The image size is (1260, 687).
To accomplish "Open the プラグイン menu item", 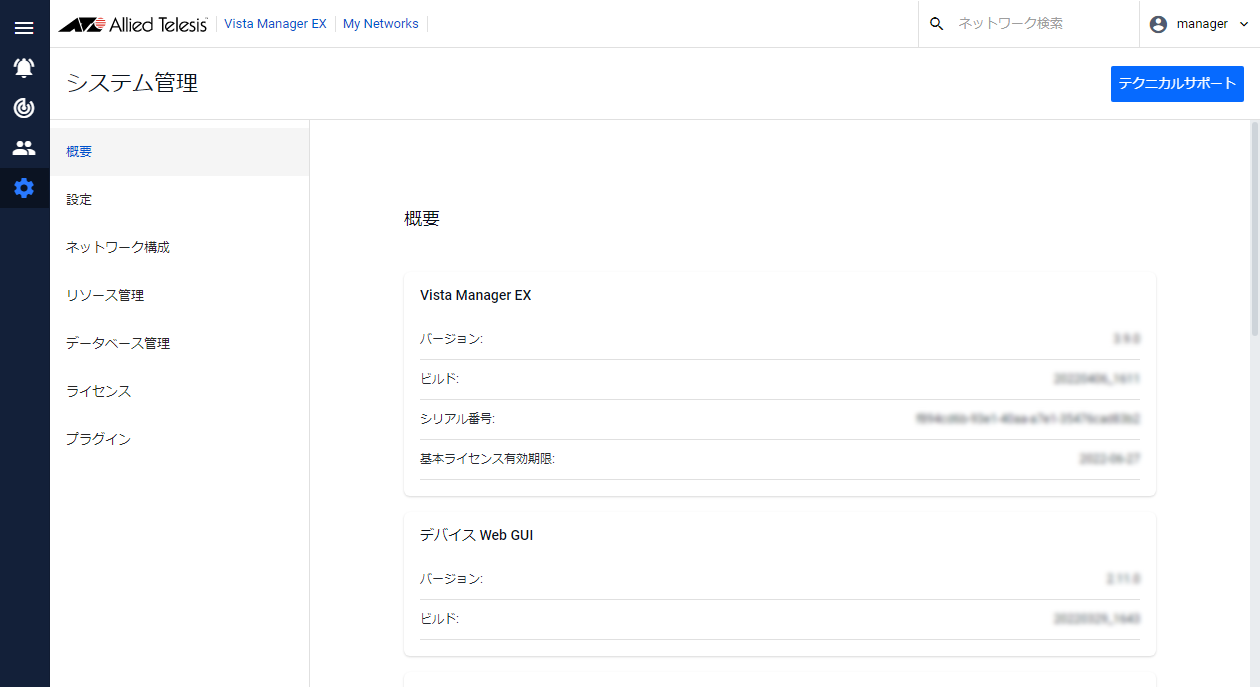I will coord(97,439).
